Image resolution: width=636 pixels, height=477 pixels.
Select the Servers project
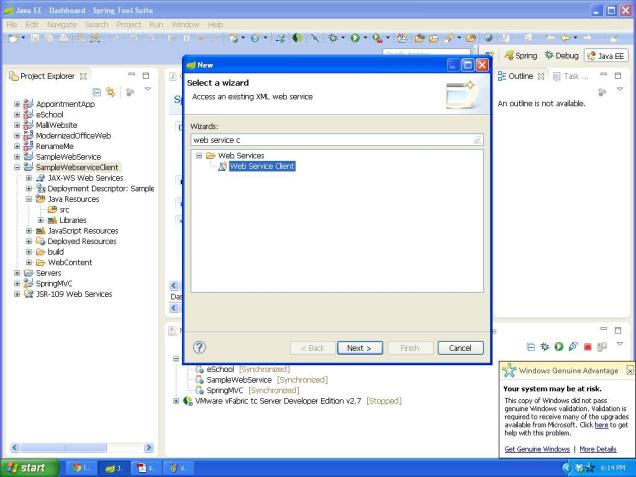(48, 273)
